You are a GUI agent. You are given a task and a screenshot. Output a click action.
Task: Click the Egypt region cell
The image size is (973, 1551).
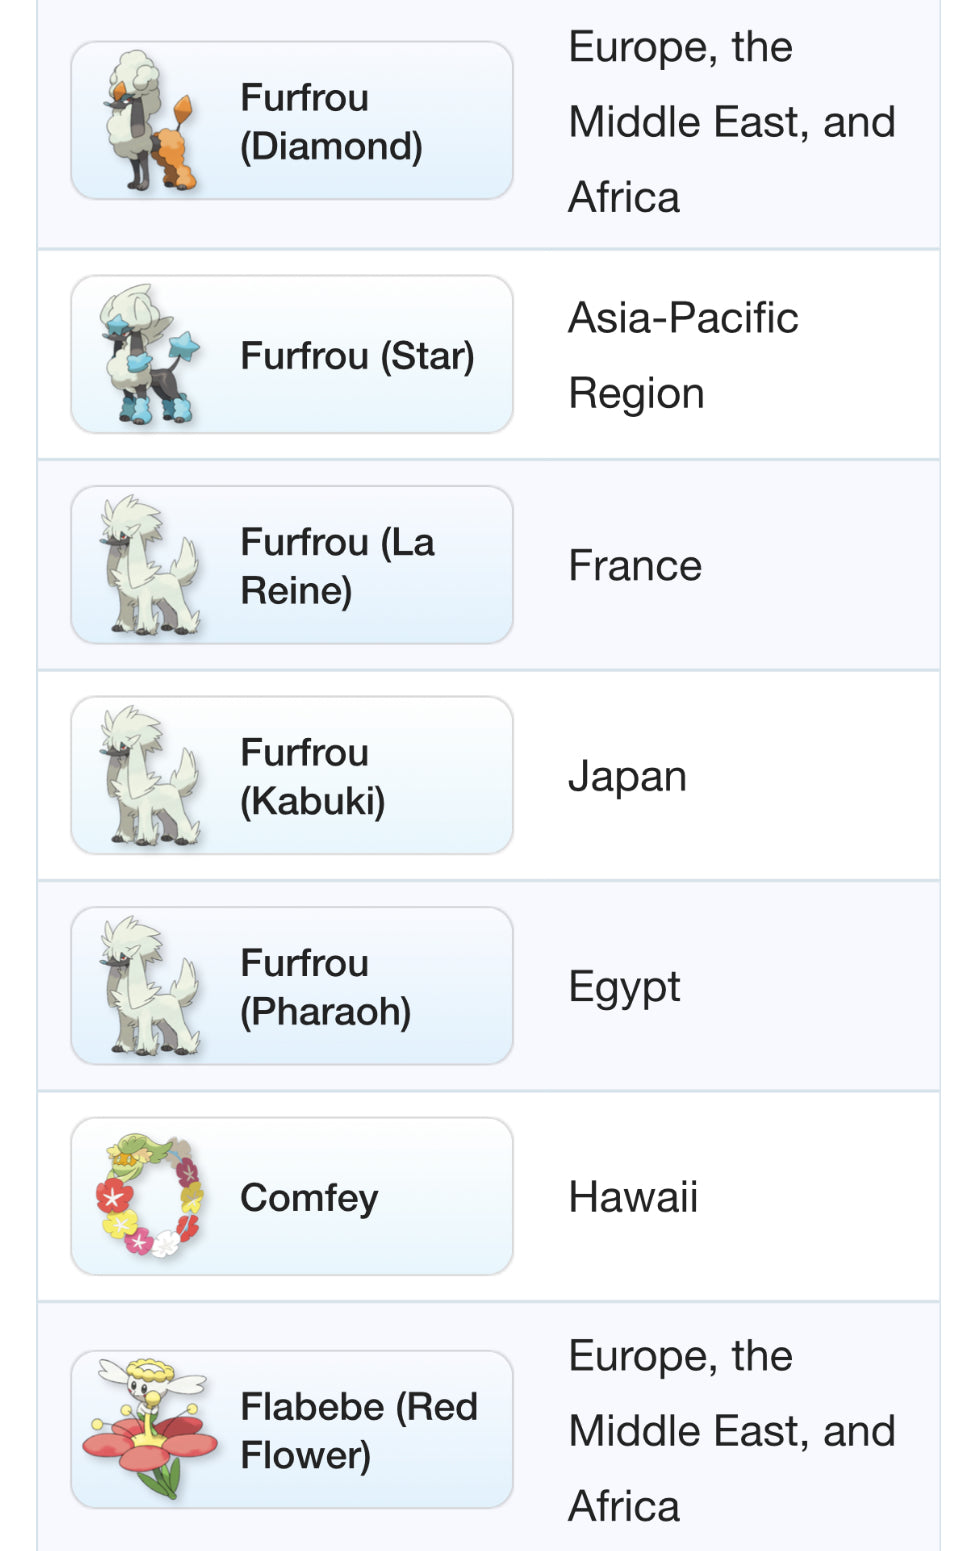pos(624,987)
